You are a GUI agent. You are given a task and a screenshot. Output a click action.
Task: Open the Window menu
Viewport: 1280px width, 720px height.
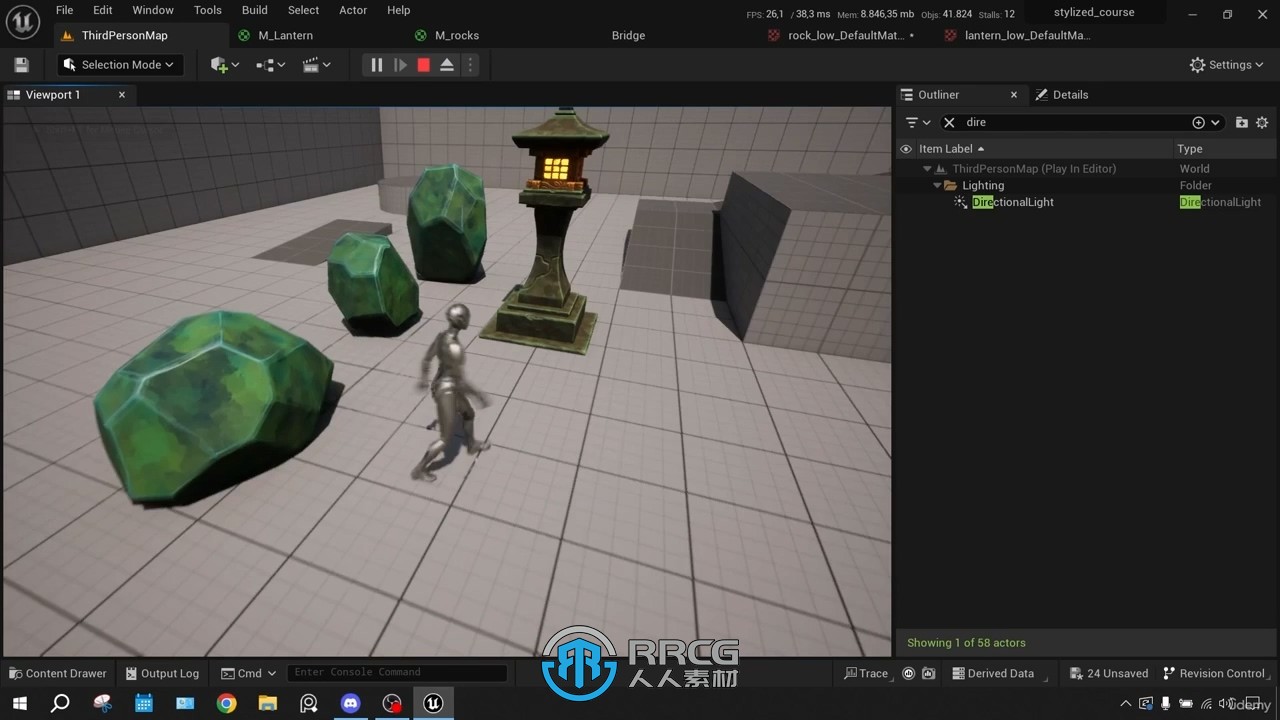pos(153,10)
